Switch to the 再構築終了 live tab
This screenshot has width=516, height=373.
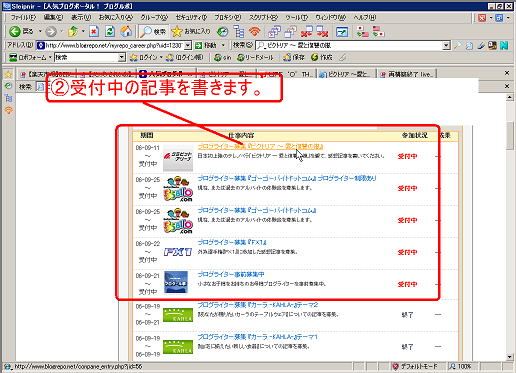(x=407, y=74)
